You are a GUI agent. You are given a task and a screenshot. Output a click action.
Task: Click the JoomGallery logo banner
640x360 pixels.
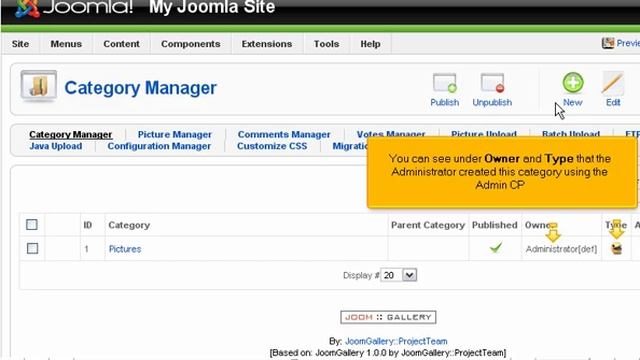click(x=388, y=317)
